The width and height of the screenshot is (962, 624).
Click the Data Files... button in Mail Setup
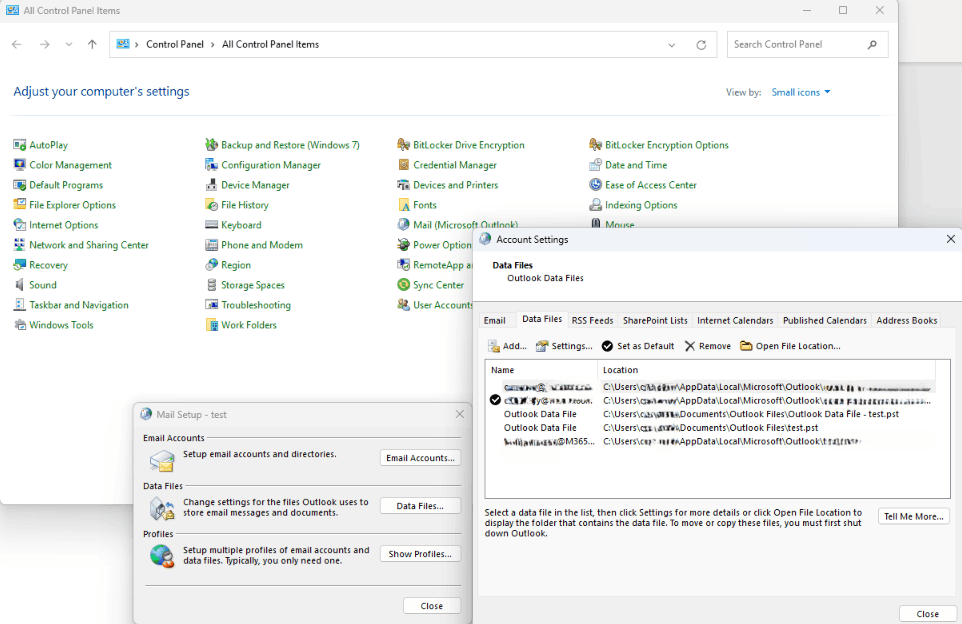click(420, 506)
